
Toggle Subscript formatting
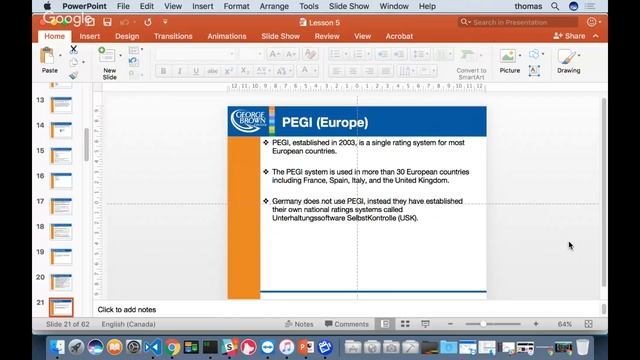click(x=245, y=71)
